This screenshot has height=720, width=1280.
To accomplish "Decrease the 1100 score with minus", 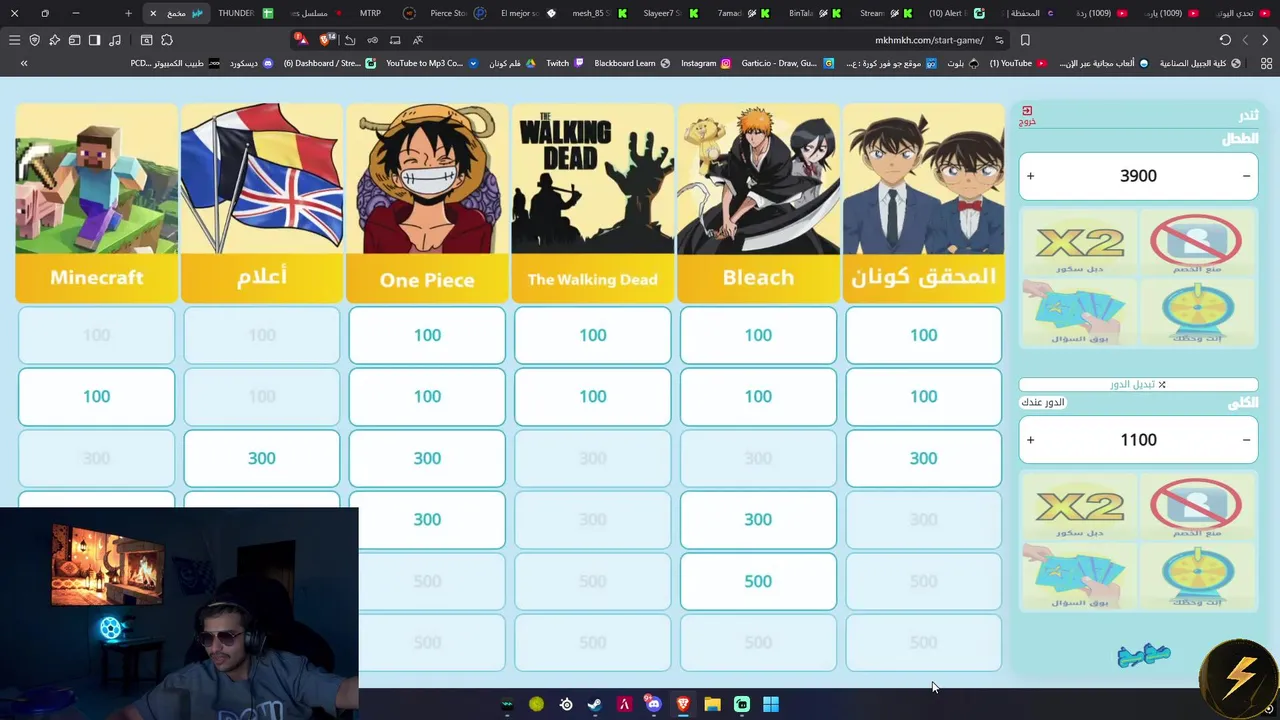I will point(1246,440).
